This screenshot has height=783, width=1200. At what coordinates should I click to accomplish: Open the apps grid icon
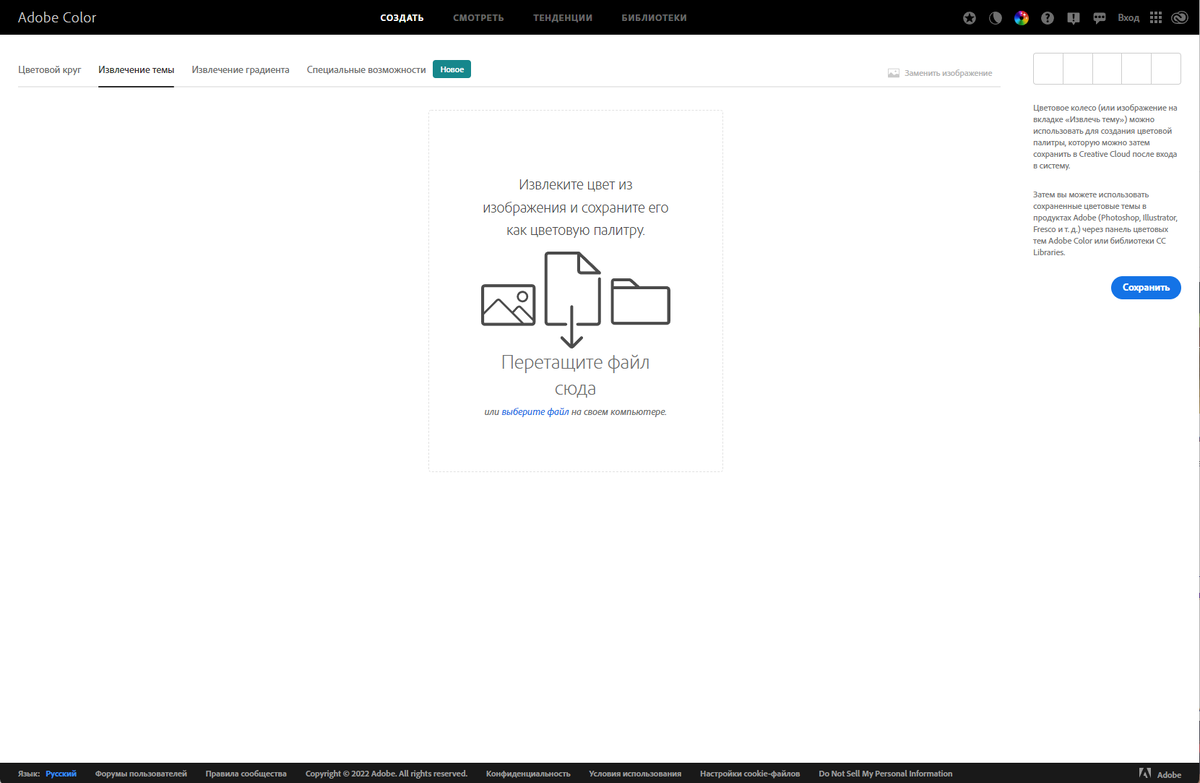1156,18
